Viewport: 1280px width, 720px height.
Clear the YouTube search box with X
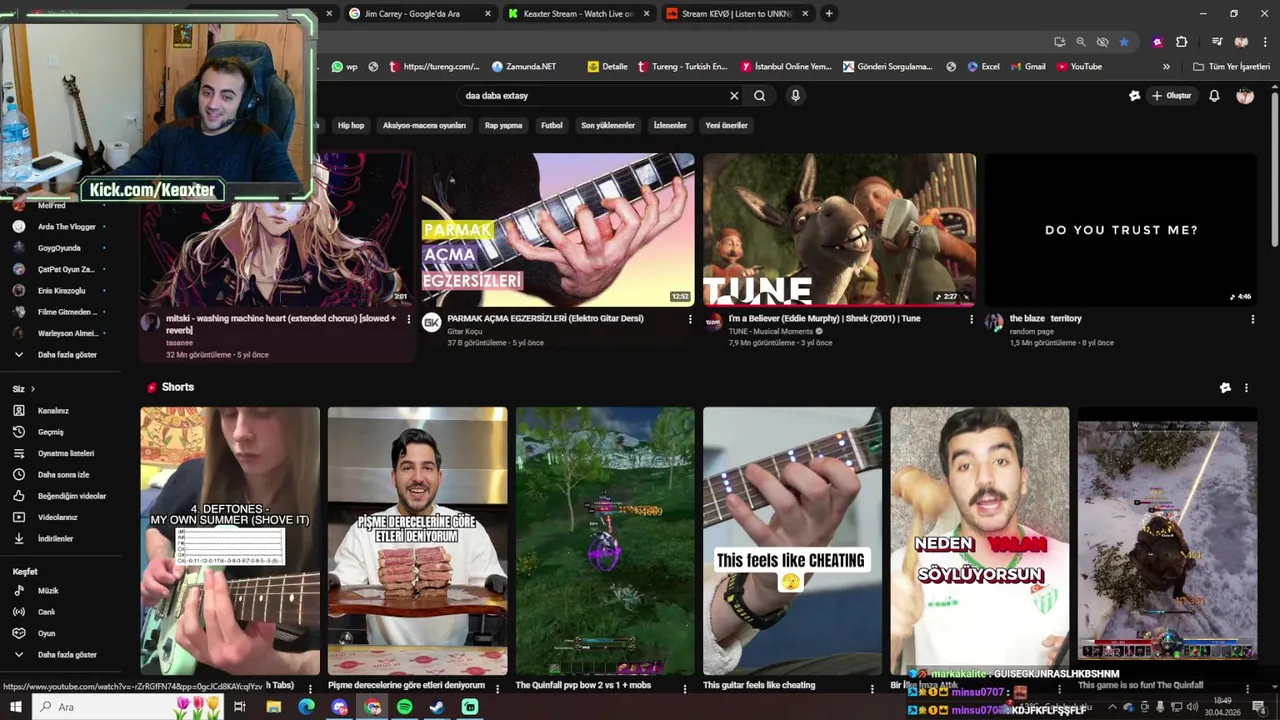coord(734,96)
